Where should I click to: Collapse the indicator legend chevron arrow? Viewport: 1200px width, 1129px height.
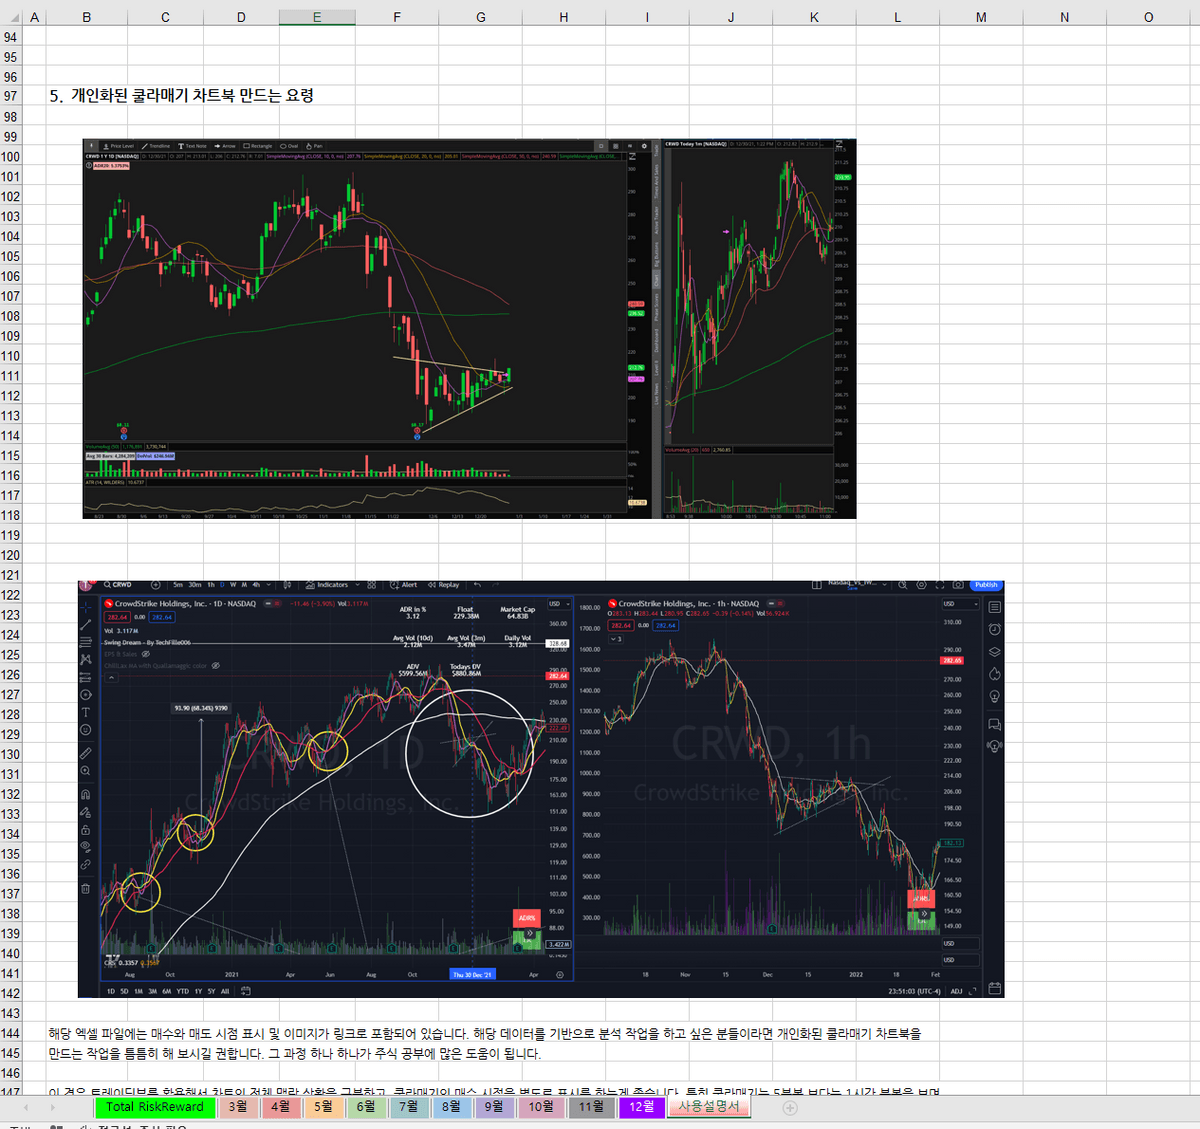[111, 677]
